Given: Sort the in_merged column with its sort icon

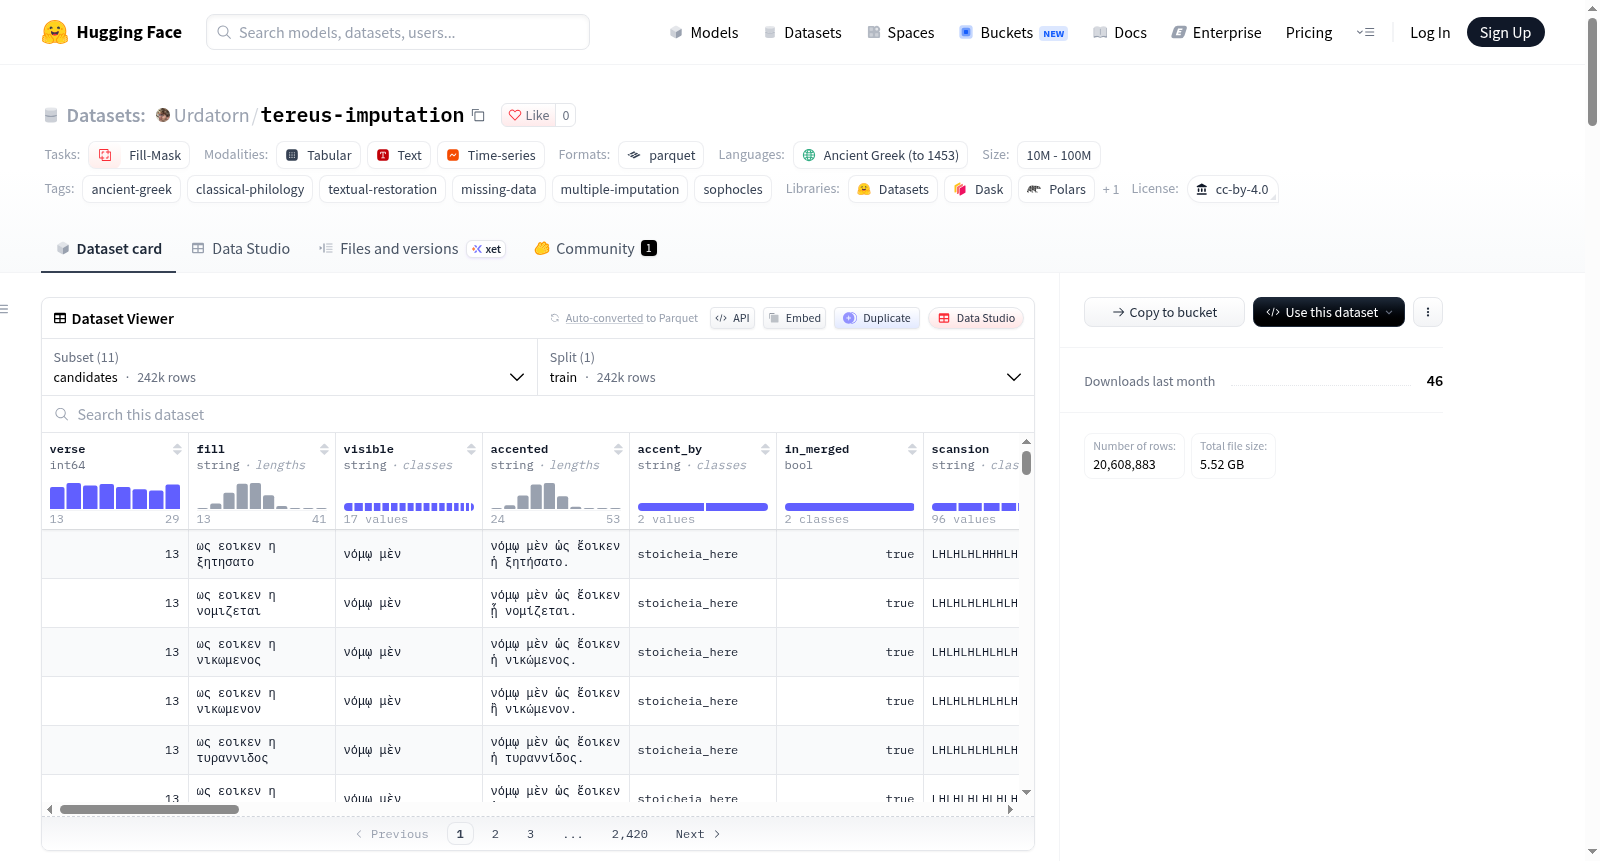Looking at the screenshot, I should tap(912, 449).
